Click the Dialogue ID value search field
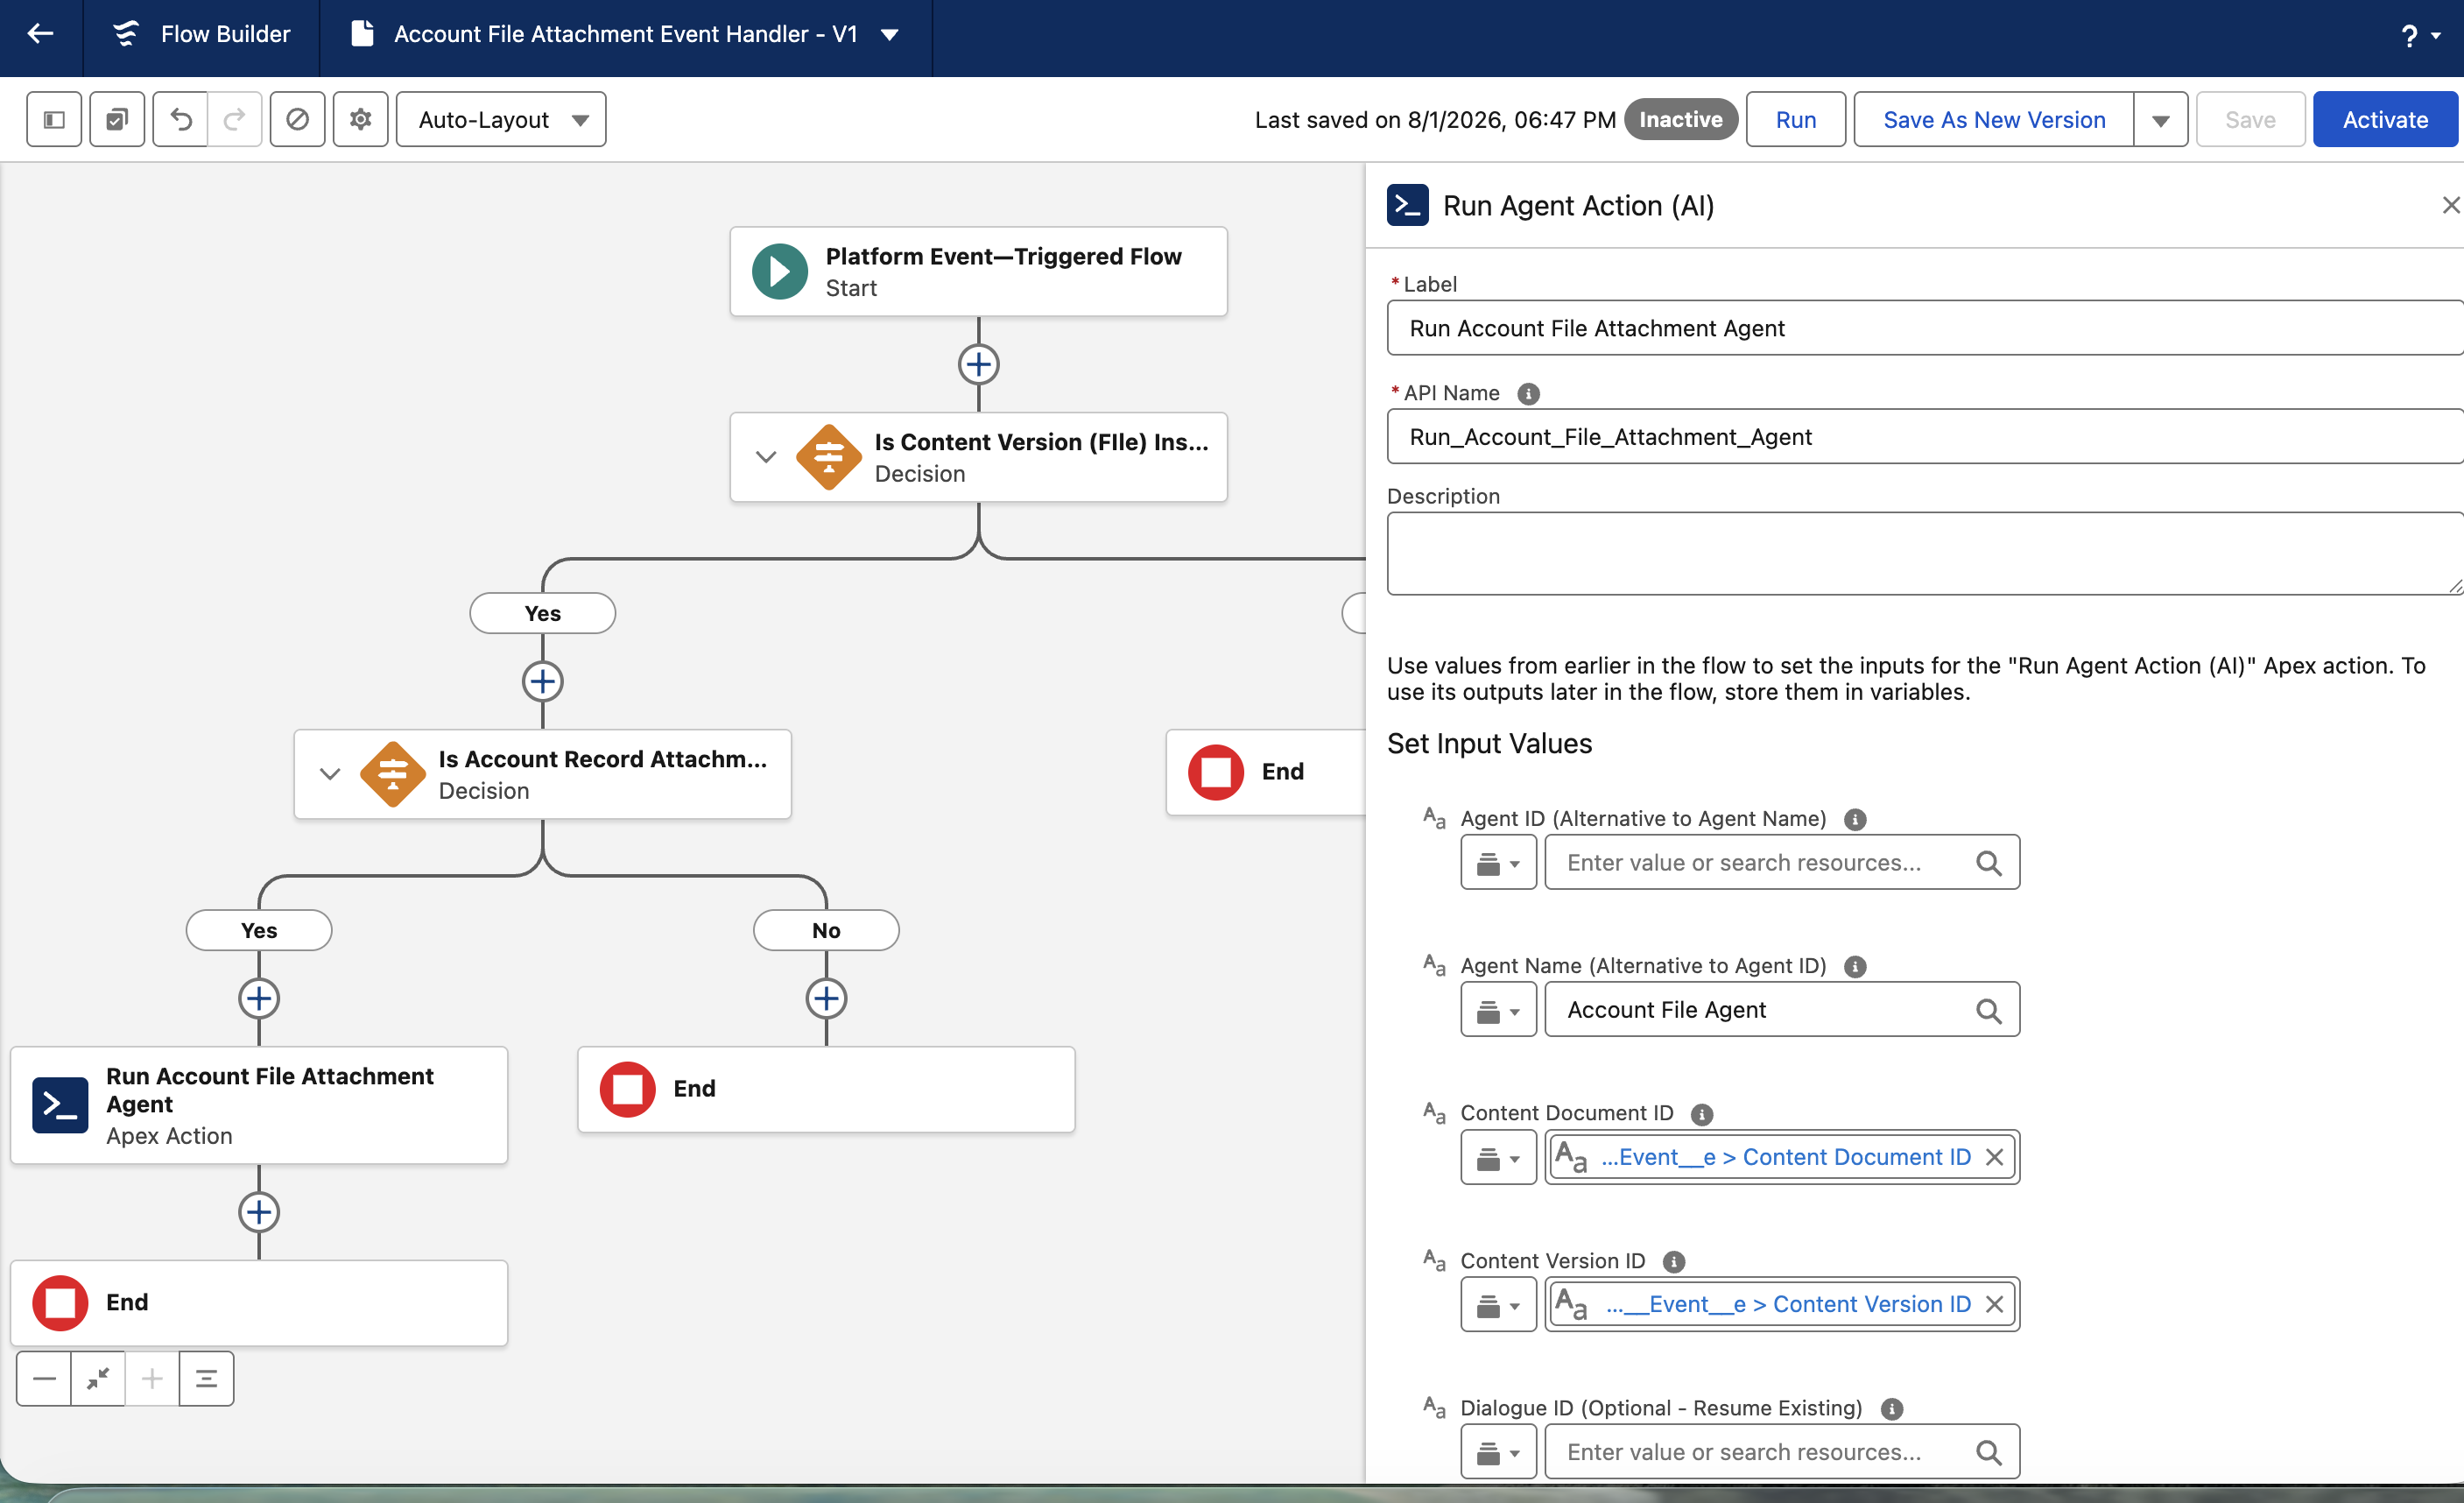 pyautogui.click(x=1782, y=1452)
